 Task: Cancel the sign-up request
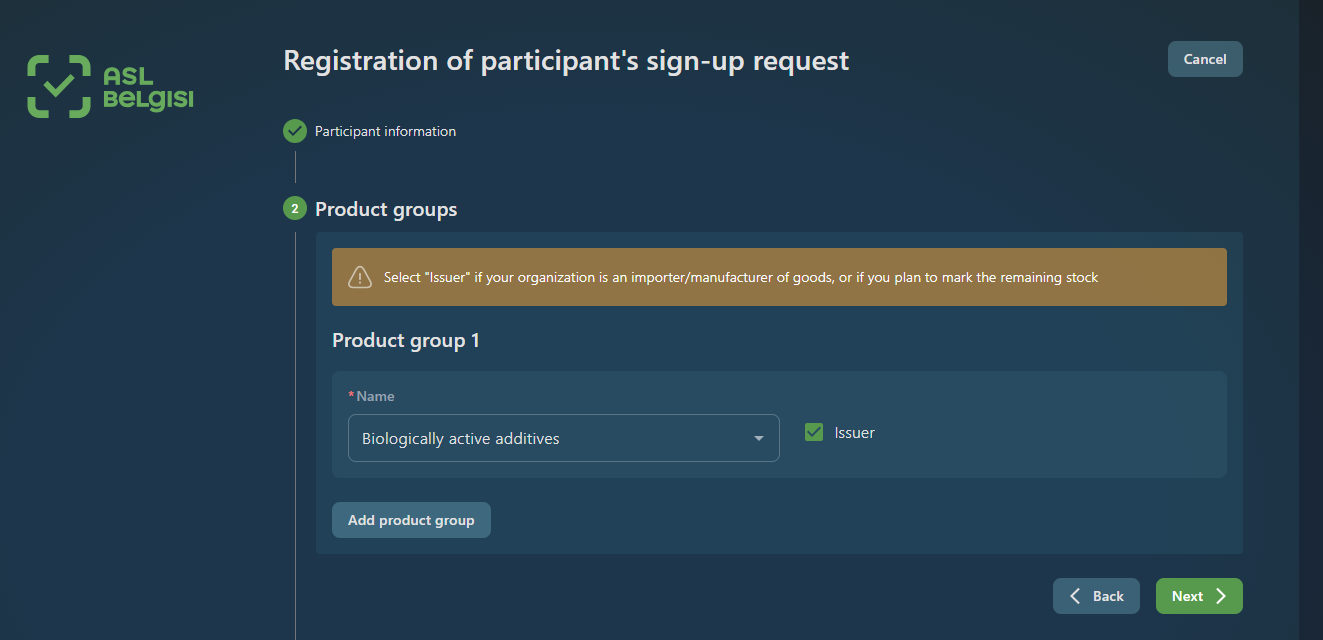click(x=1205, y=59)
